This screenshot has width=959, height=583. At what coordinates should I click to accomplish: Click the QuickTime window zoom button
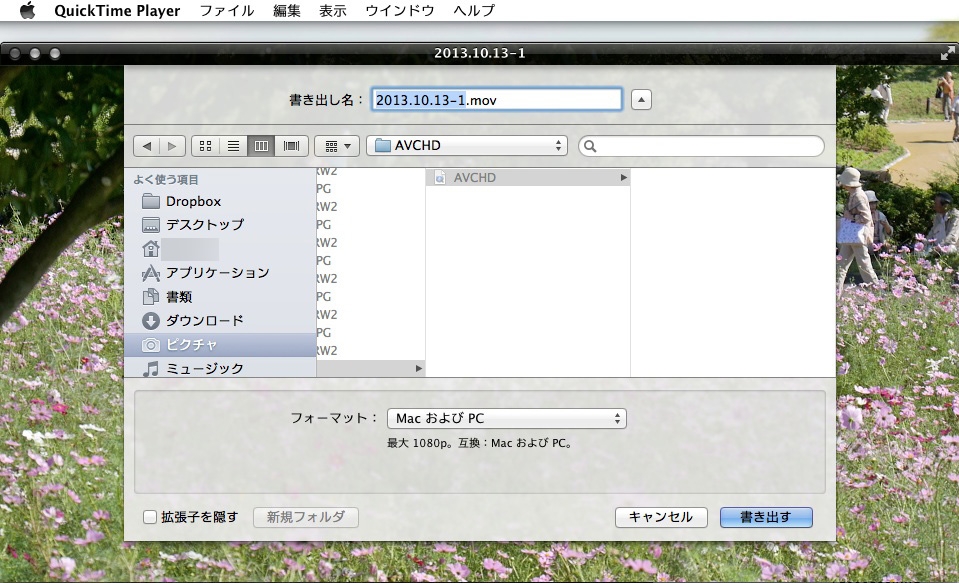(x=54, y=54)
